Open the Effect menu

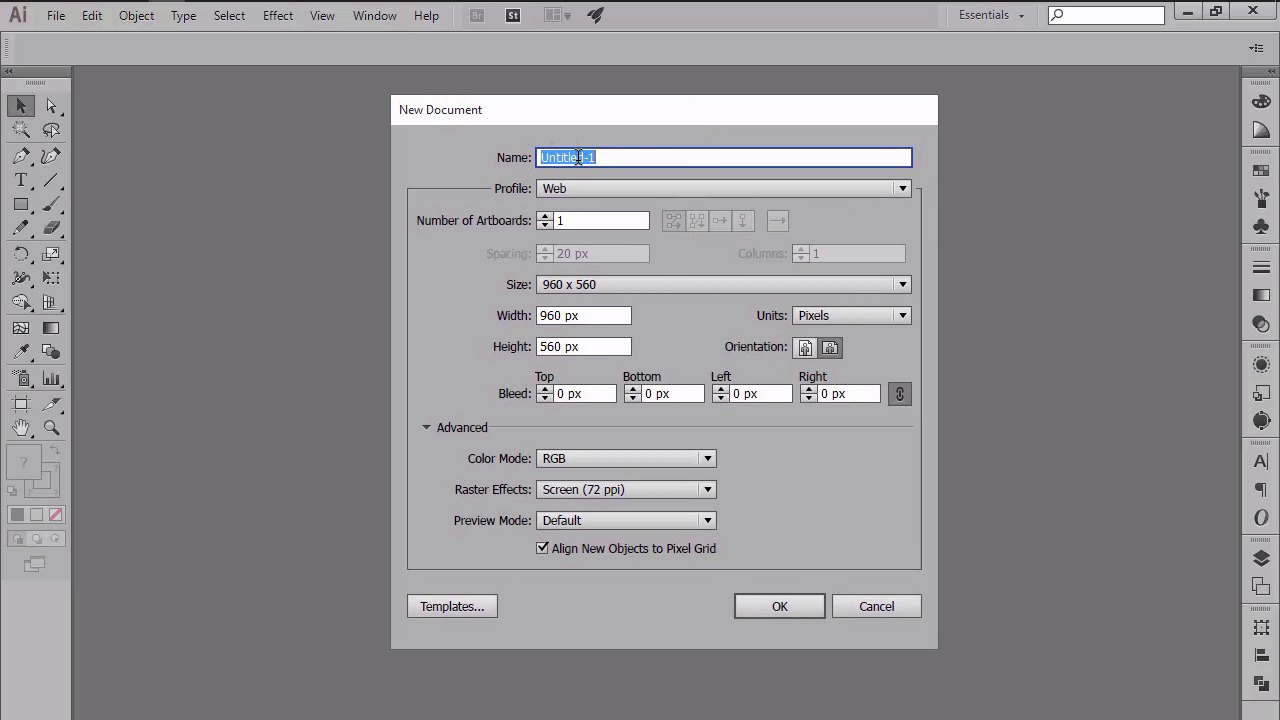[278, 15]
